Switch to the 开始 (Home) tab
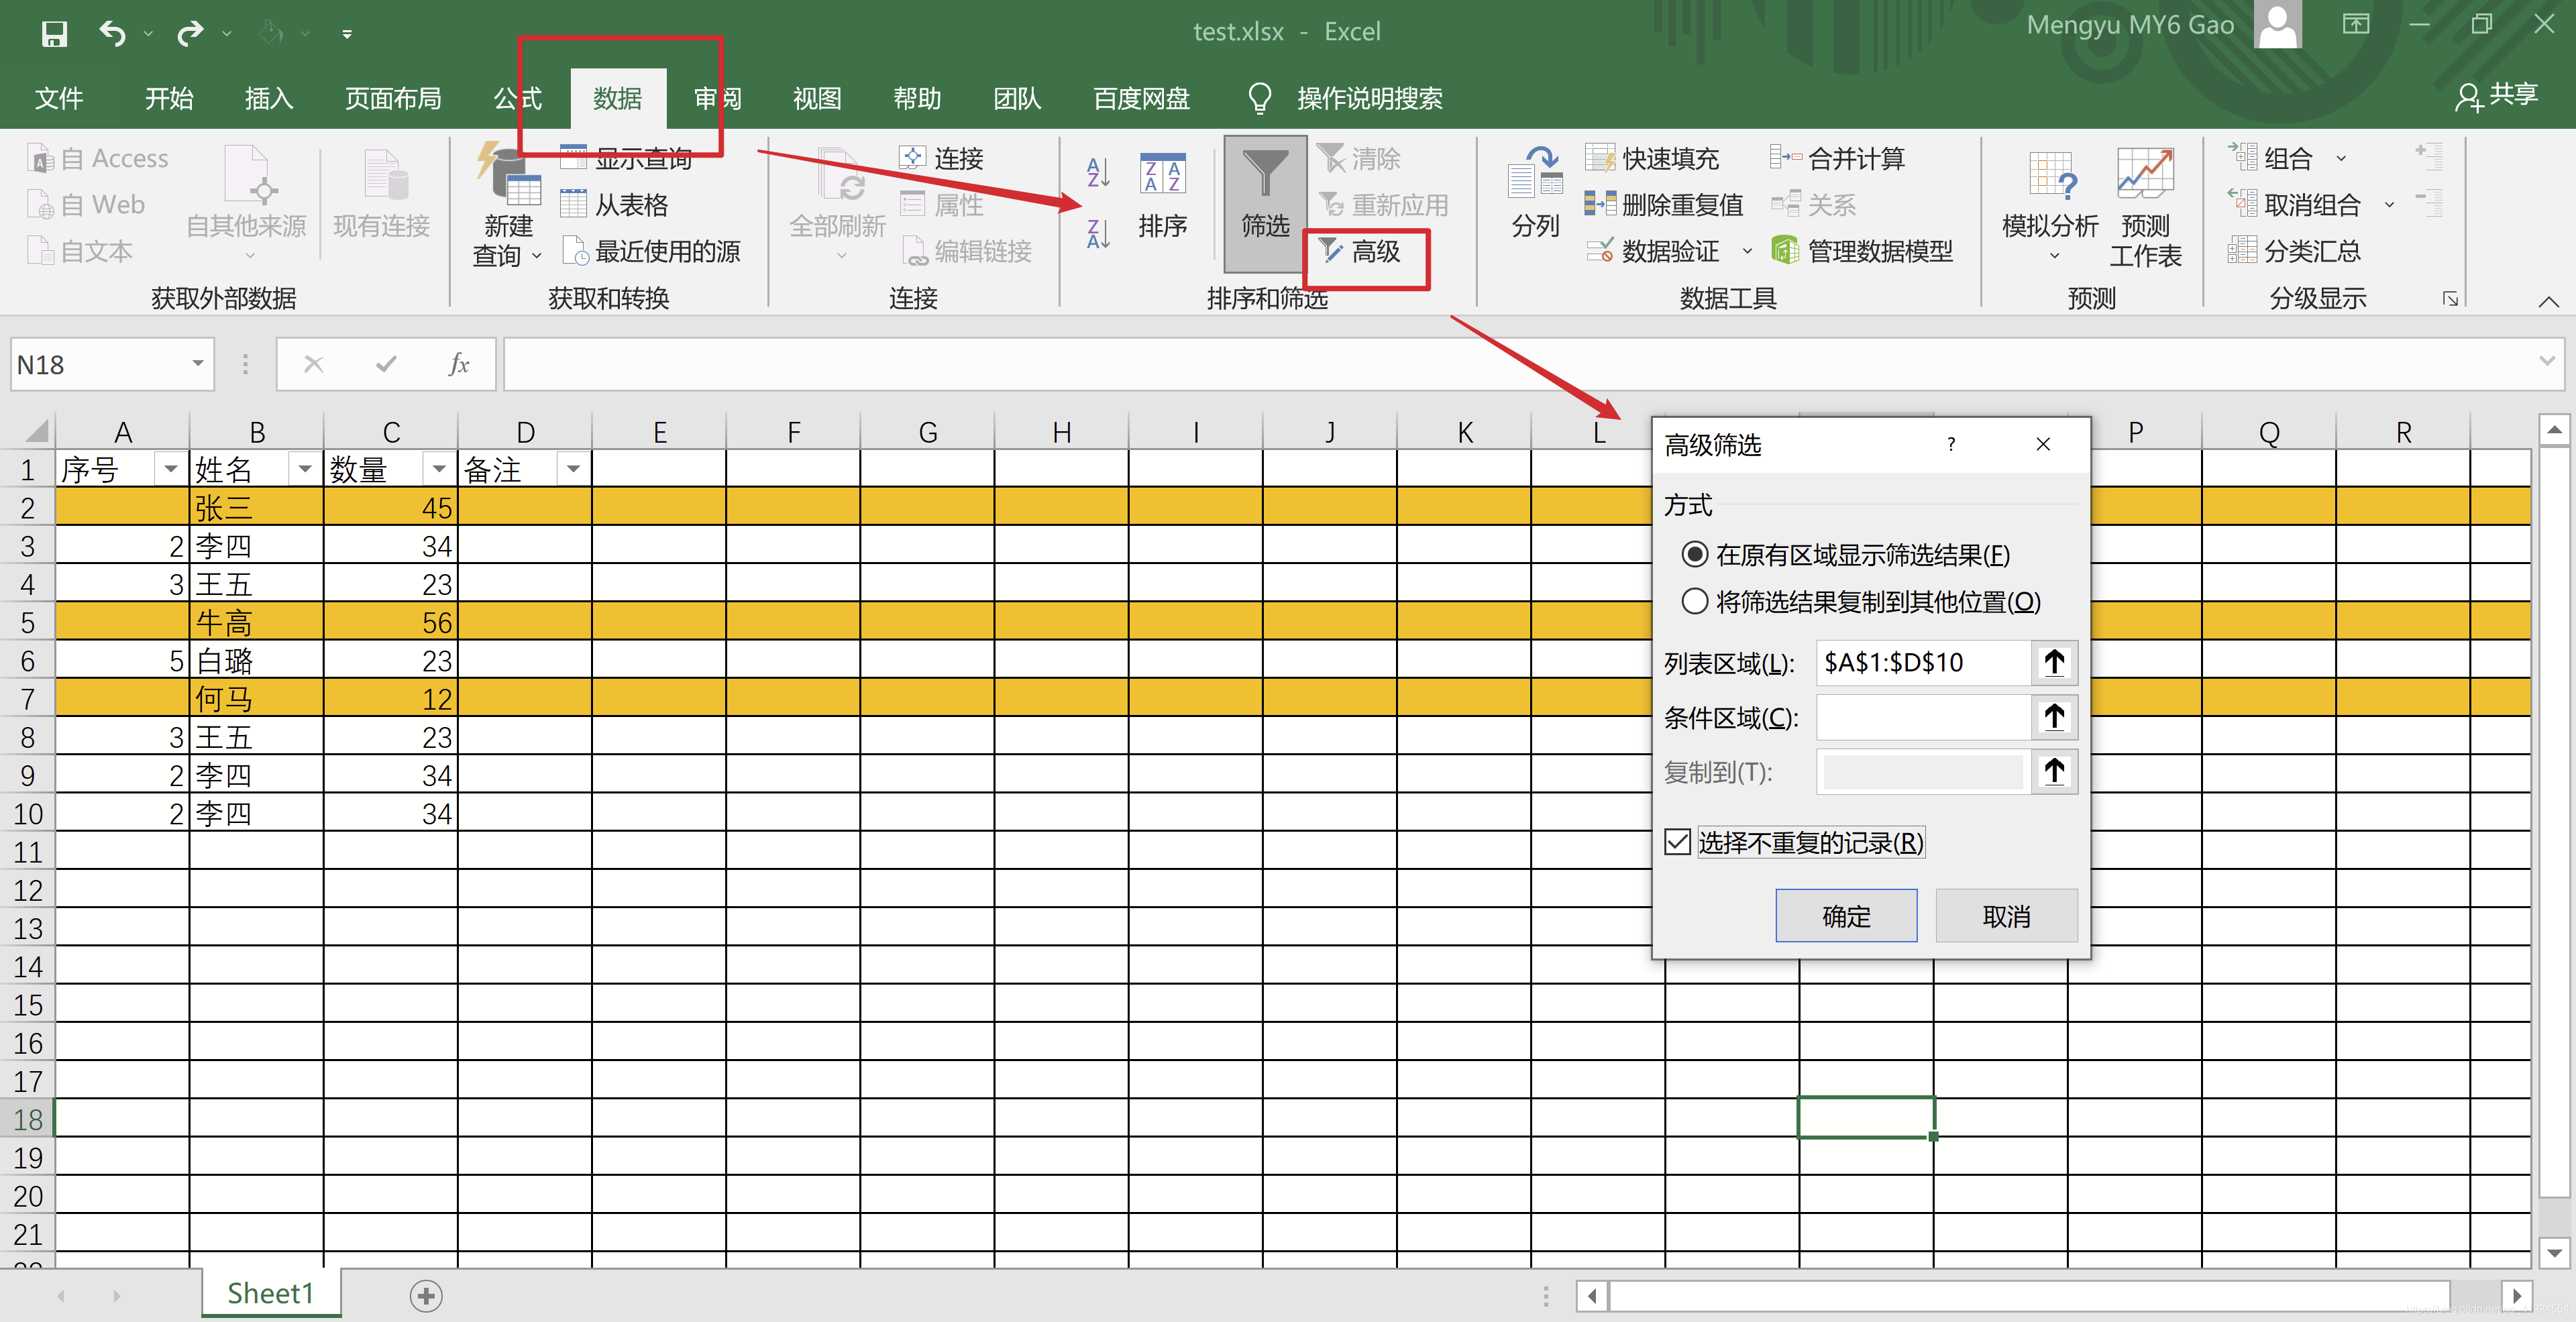Screen dimensions: 2576x1322 pyautogui.click(x=169, y=98)
